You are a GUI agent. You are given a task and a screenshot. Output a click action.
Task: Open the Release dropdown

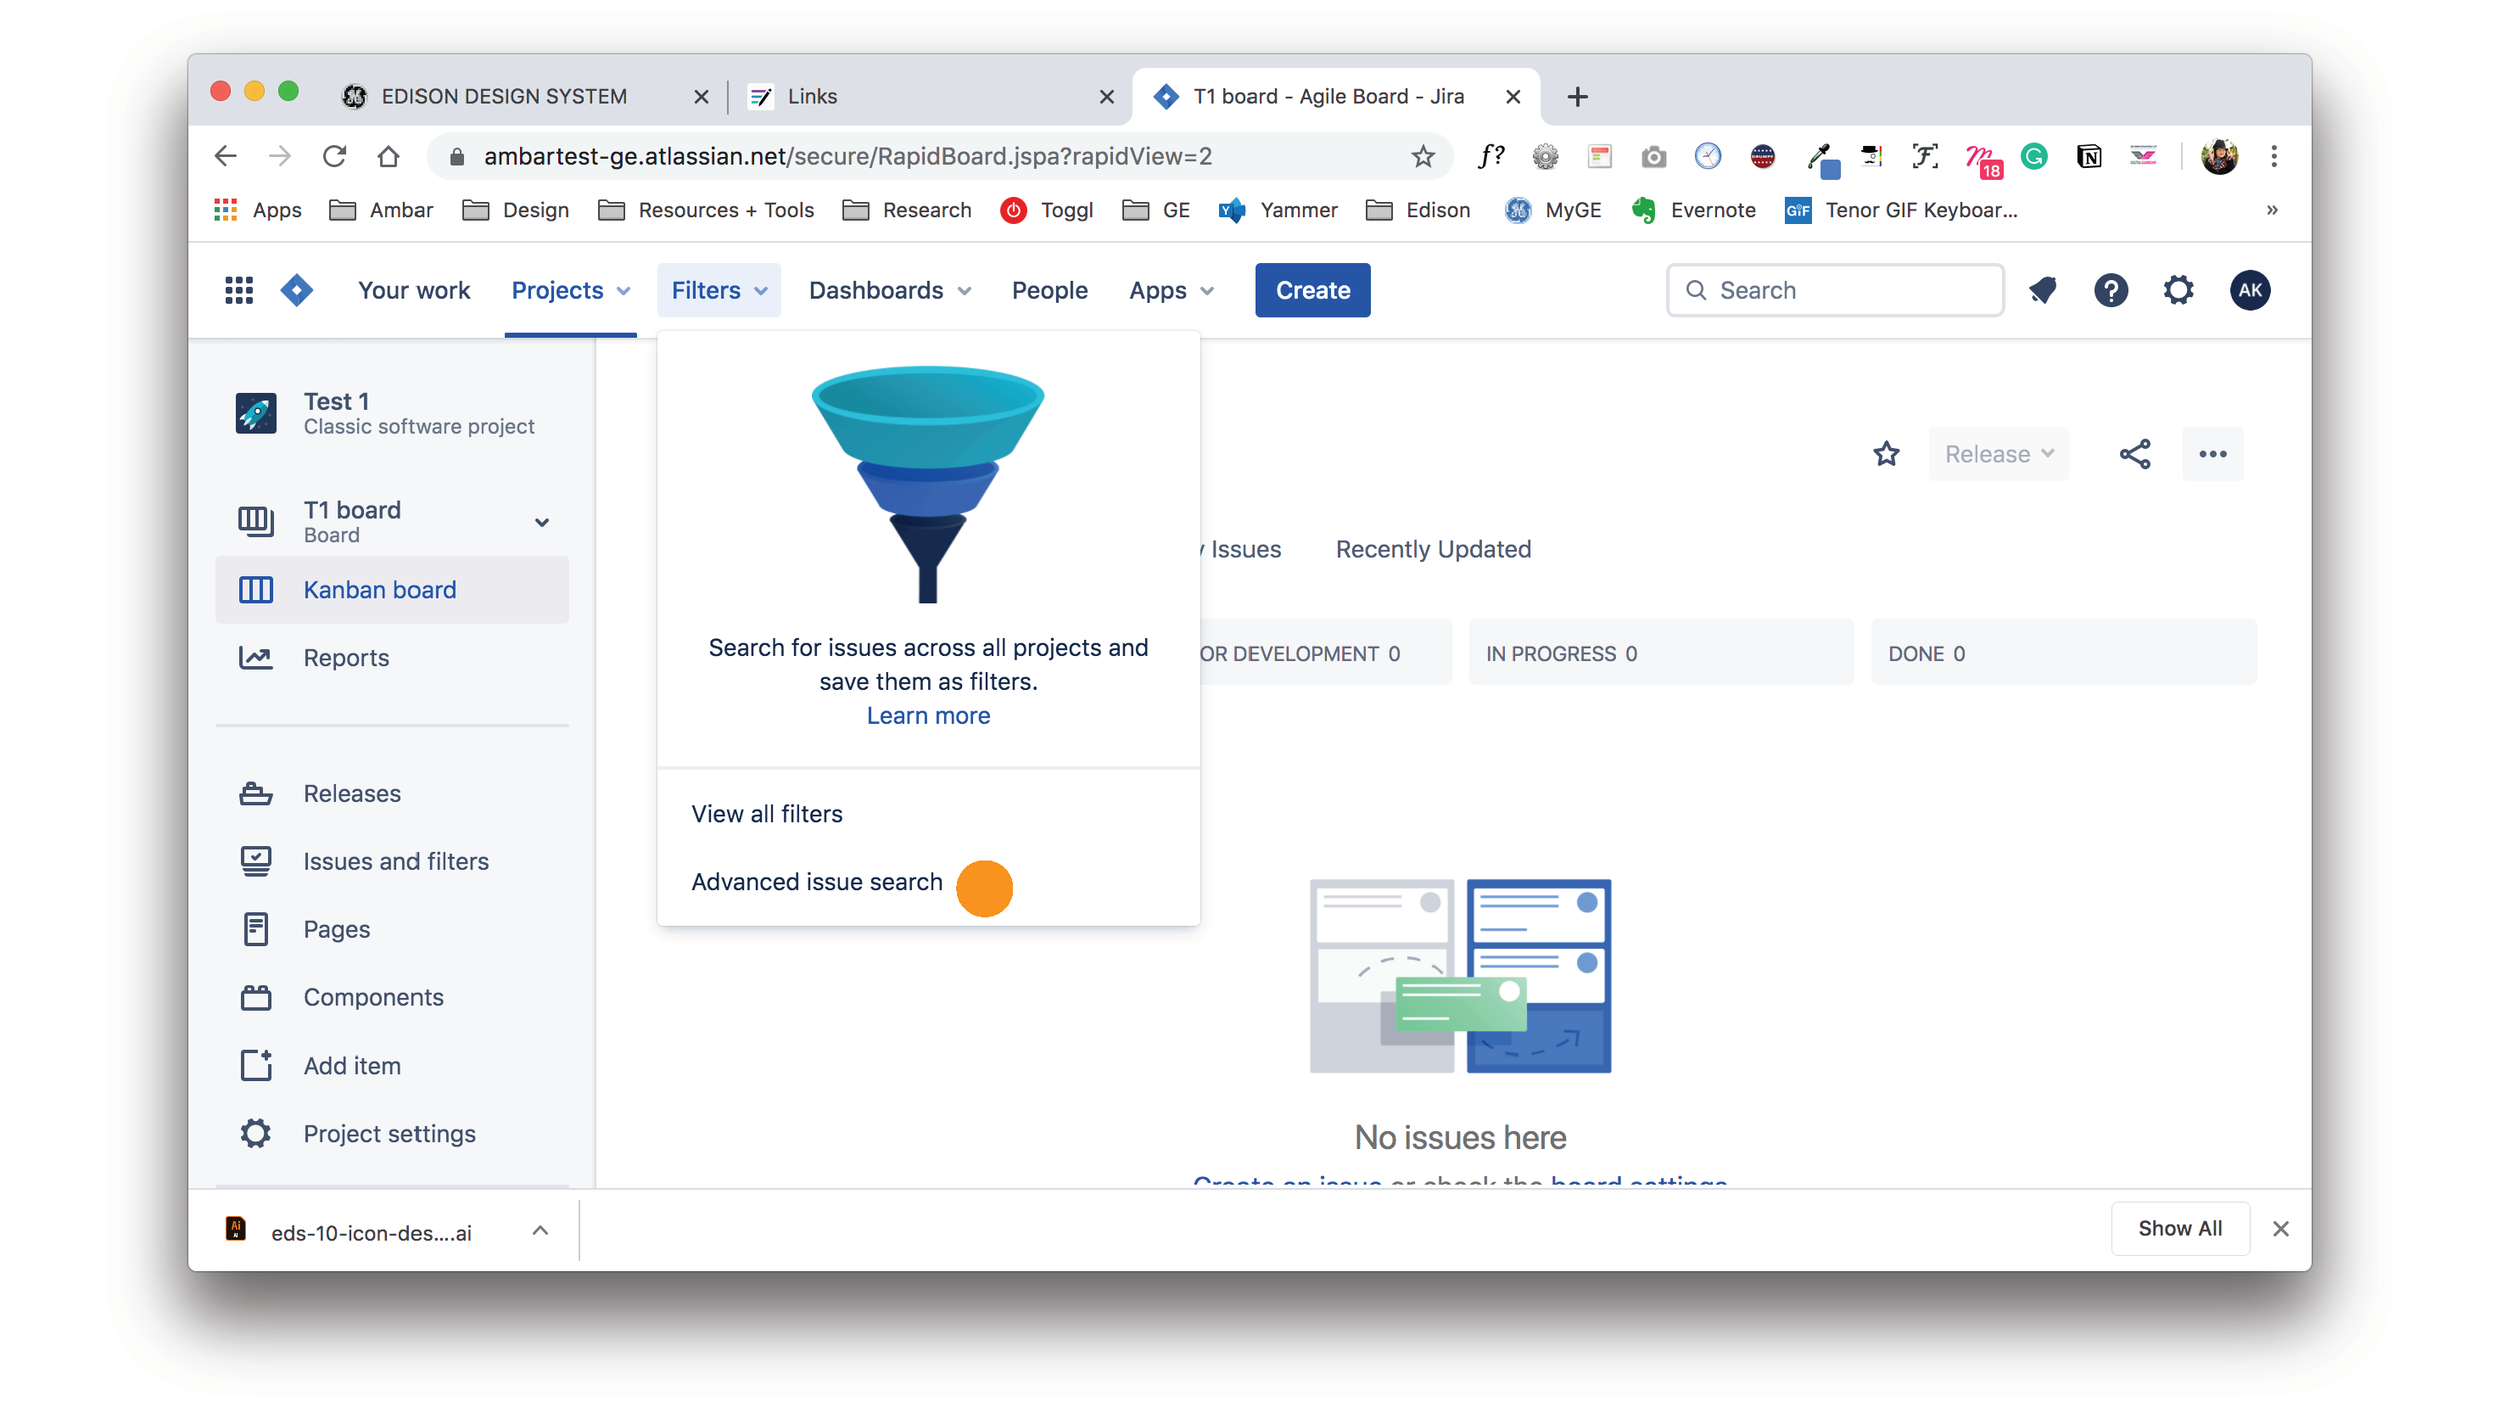point(1998,454)
